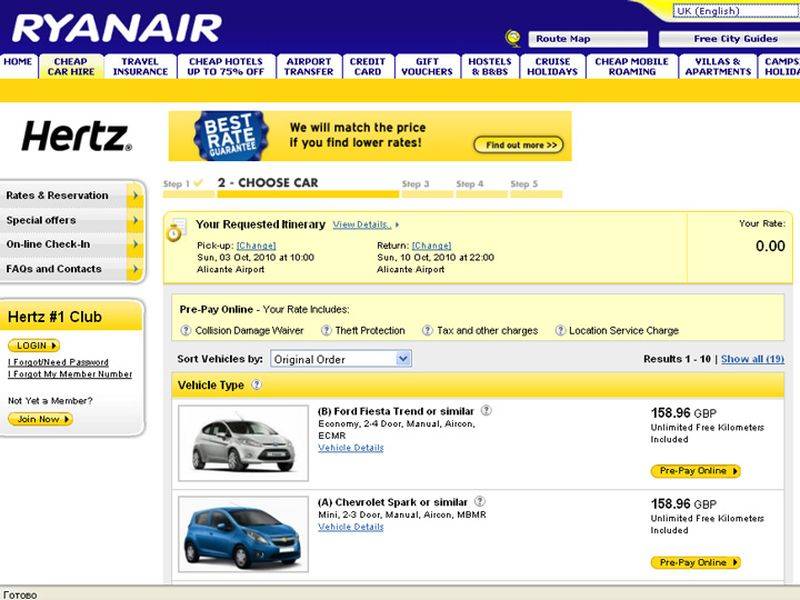Click arrow beside FAQs and Contacts
Image resolution: width=800 pixels, height=600 pixels.
point(135,268)
